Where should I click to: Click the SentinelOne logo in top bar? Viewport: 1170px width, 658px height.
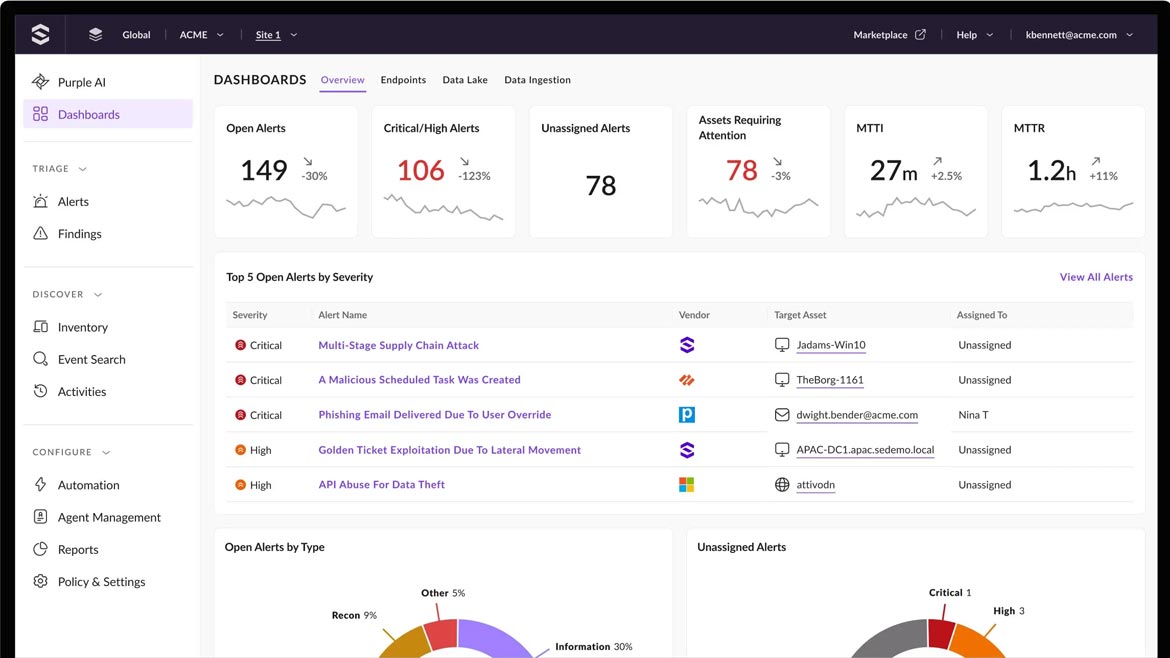click(40, 35)
